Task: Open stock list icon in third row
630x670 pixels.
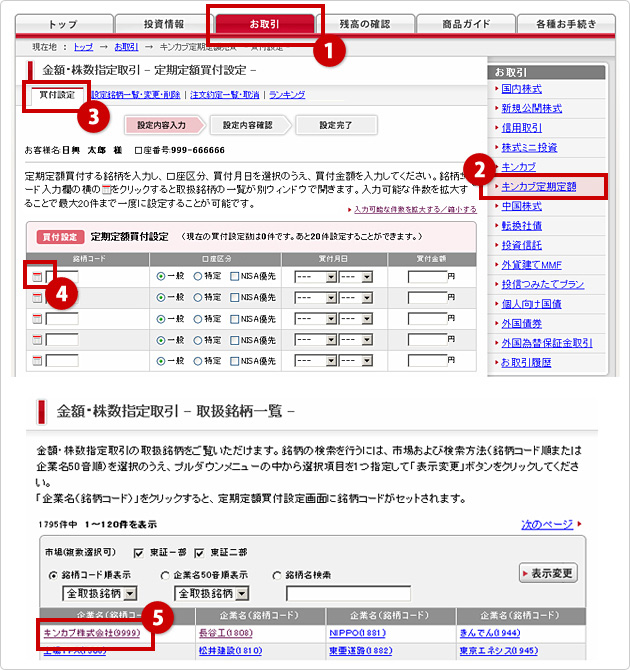Action: [x=37, y=318]
